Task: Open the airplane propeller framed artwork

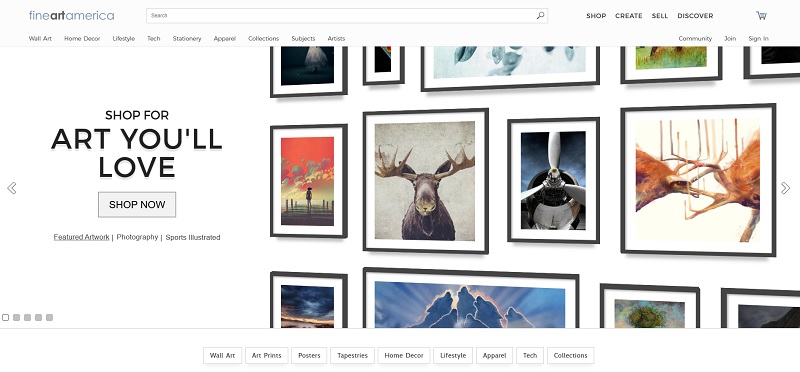Action: (x=554, y=181)
